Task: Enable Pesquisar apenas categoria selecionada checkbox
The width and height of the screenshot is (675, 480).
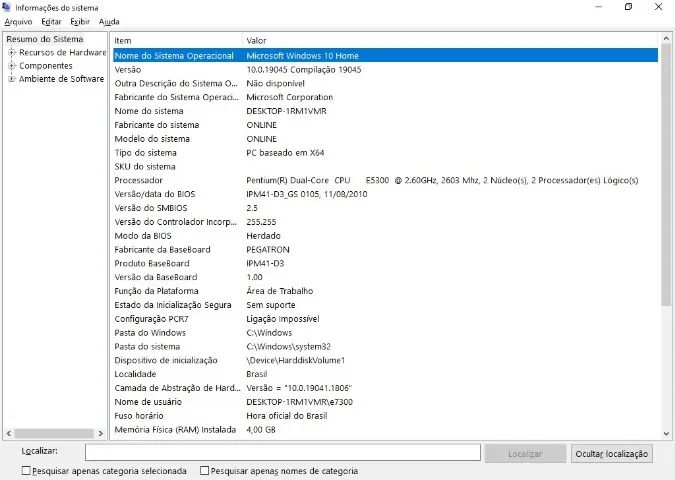Action: point(26,471)
